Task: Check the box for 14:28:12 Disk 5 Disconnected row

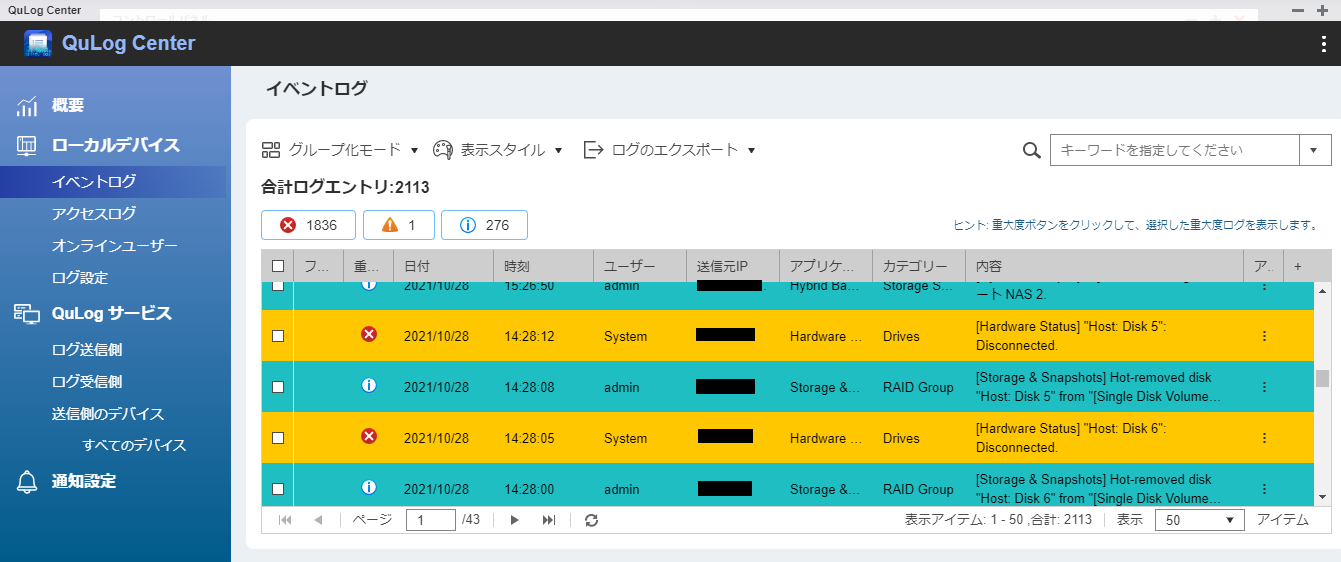Action: pyautogui.click(x=278, y=336)
